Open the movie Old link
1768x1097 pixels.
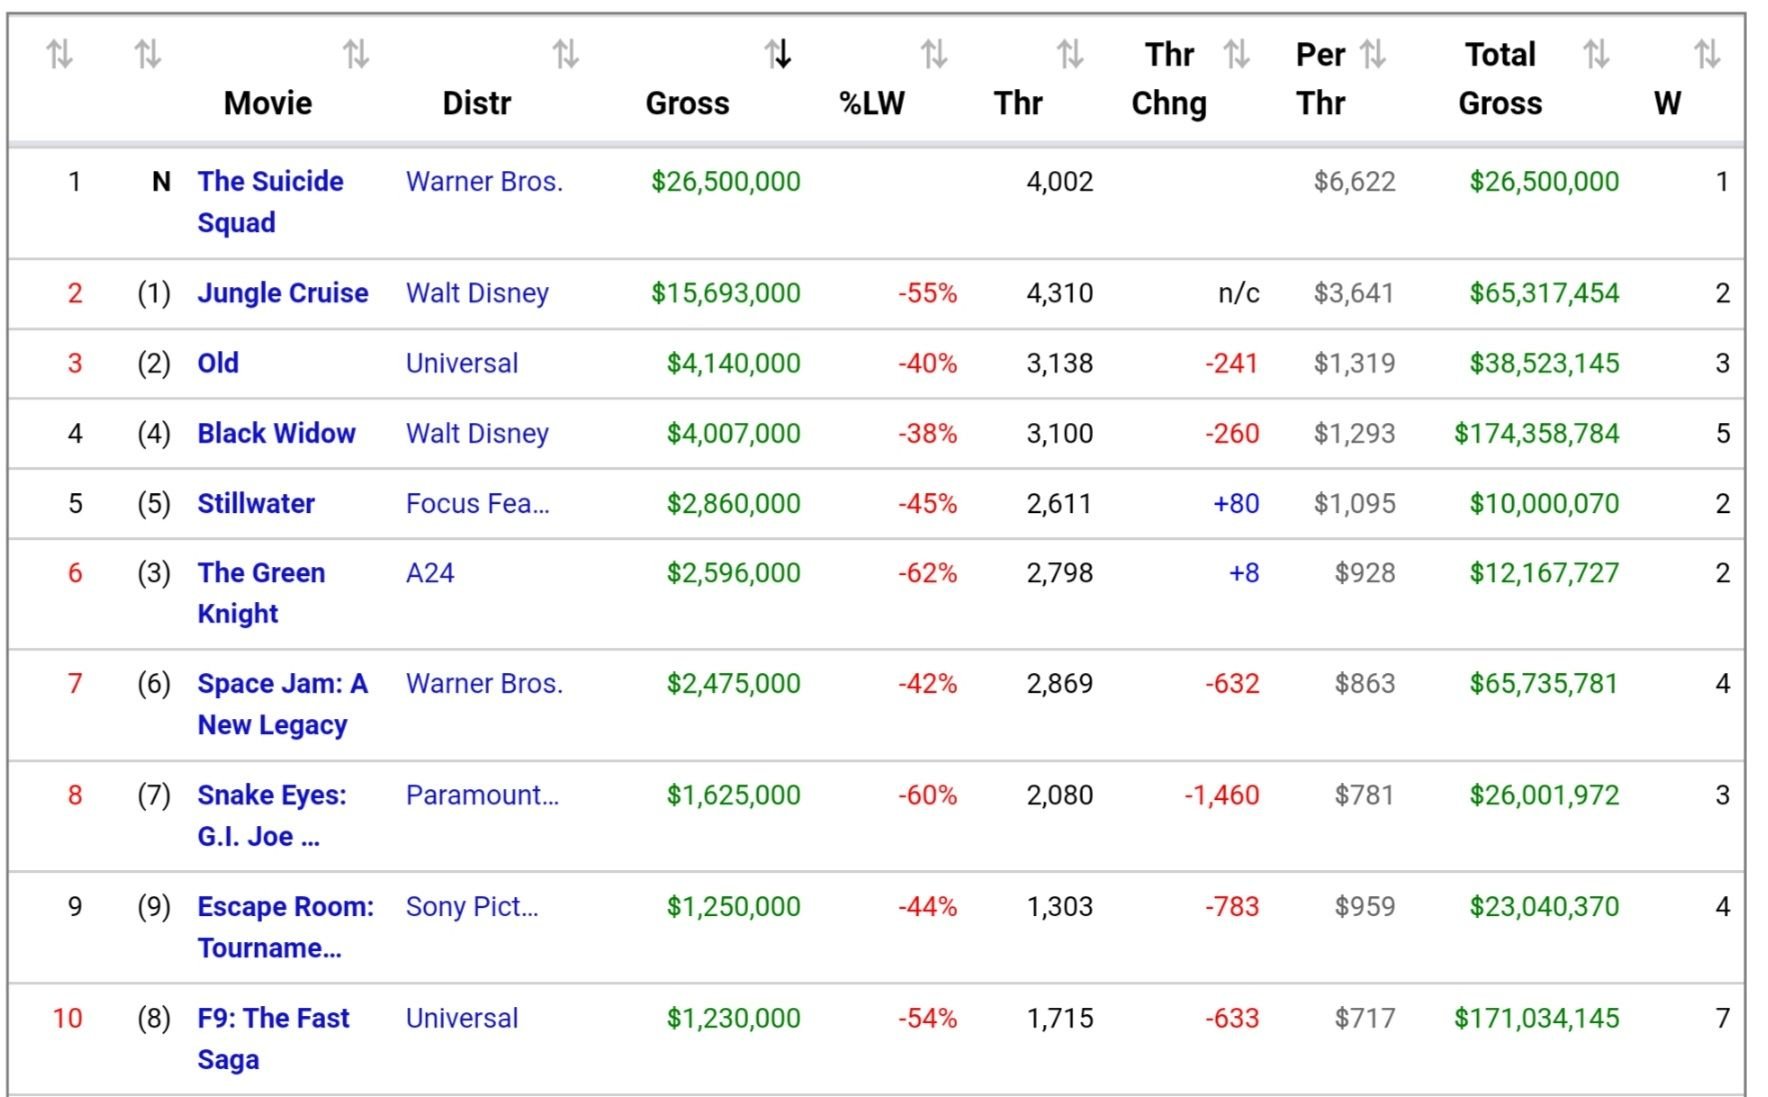[x=218, y=363]
